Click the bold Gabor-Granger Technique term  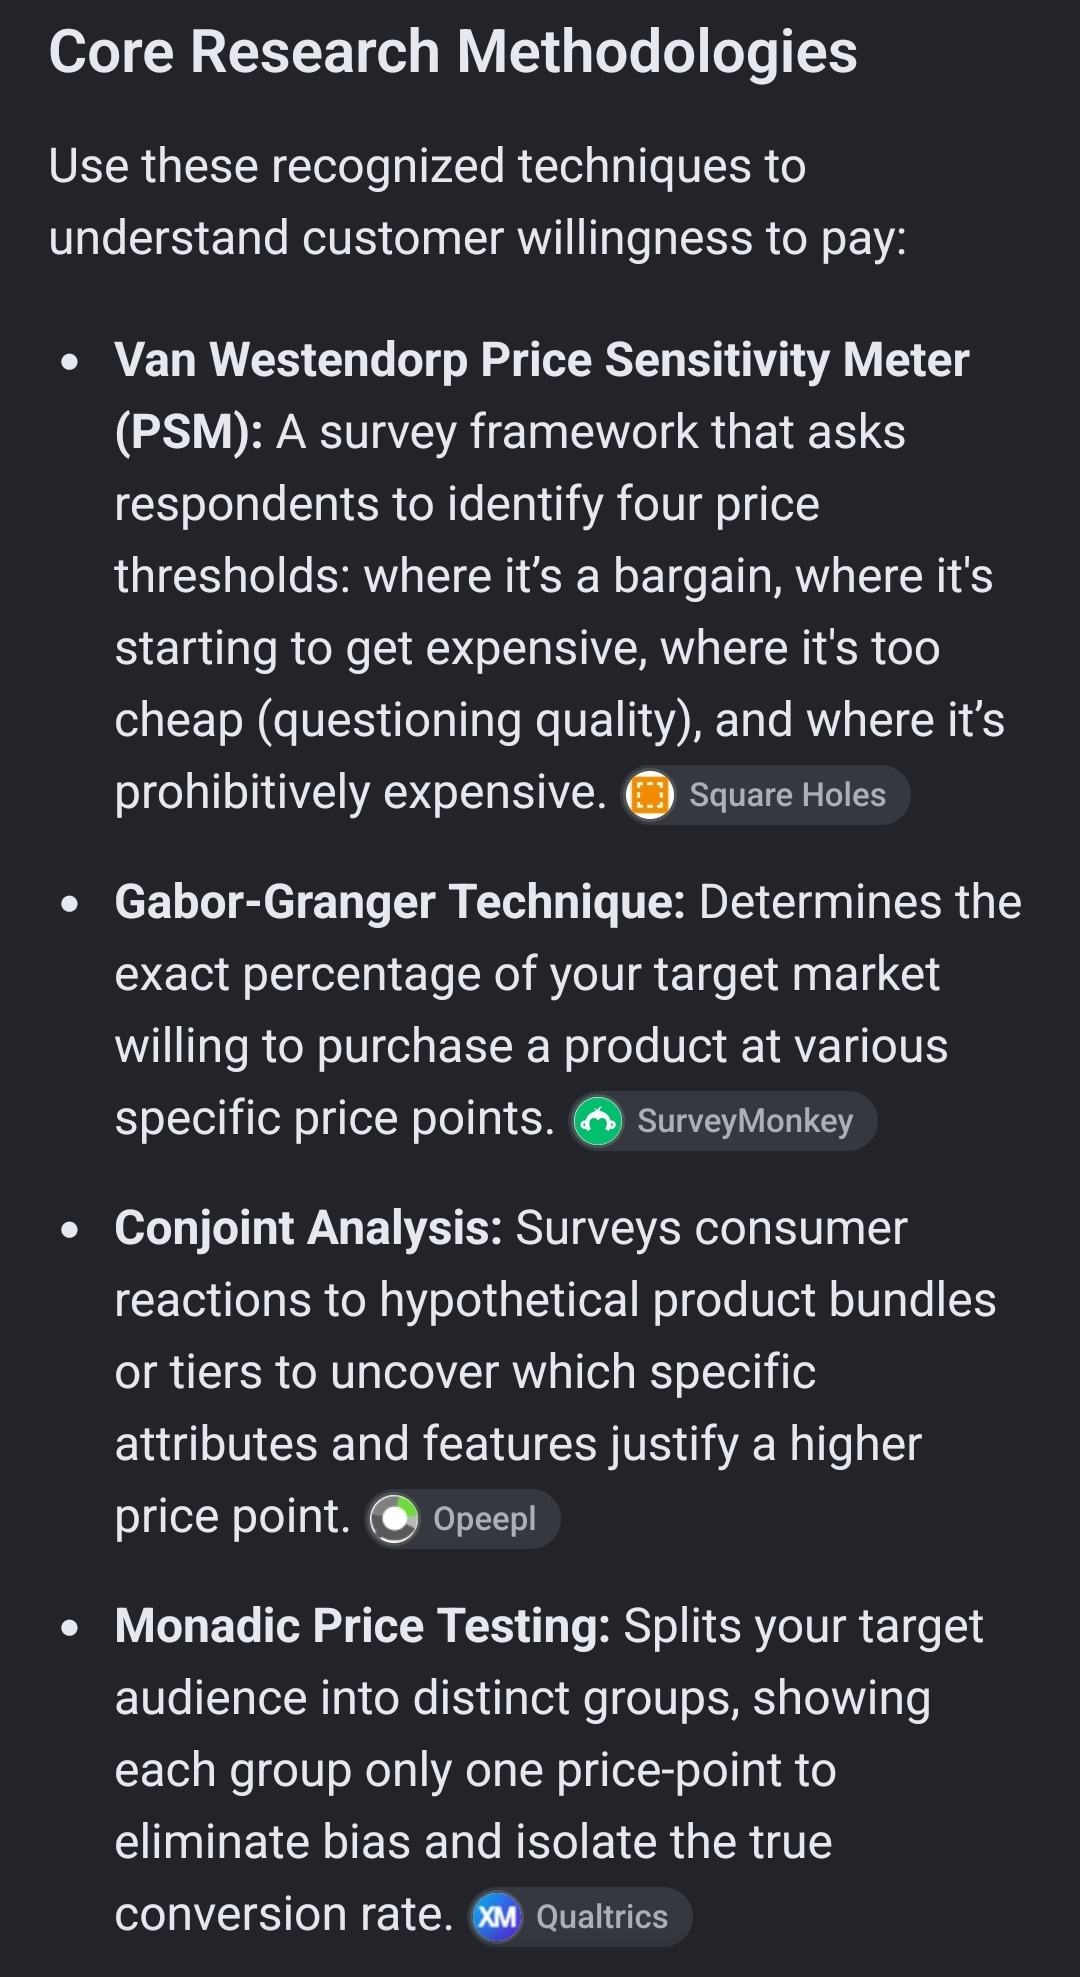click(x=400, y=902)
